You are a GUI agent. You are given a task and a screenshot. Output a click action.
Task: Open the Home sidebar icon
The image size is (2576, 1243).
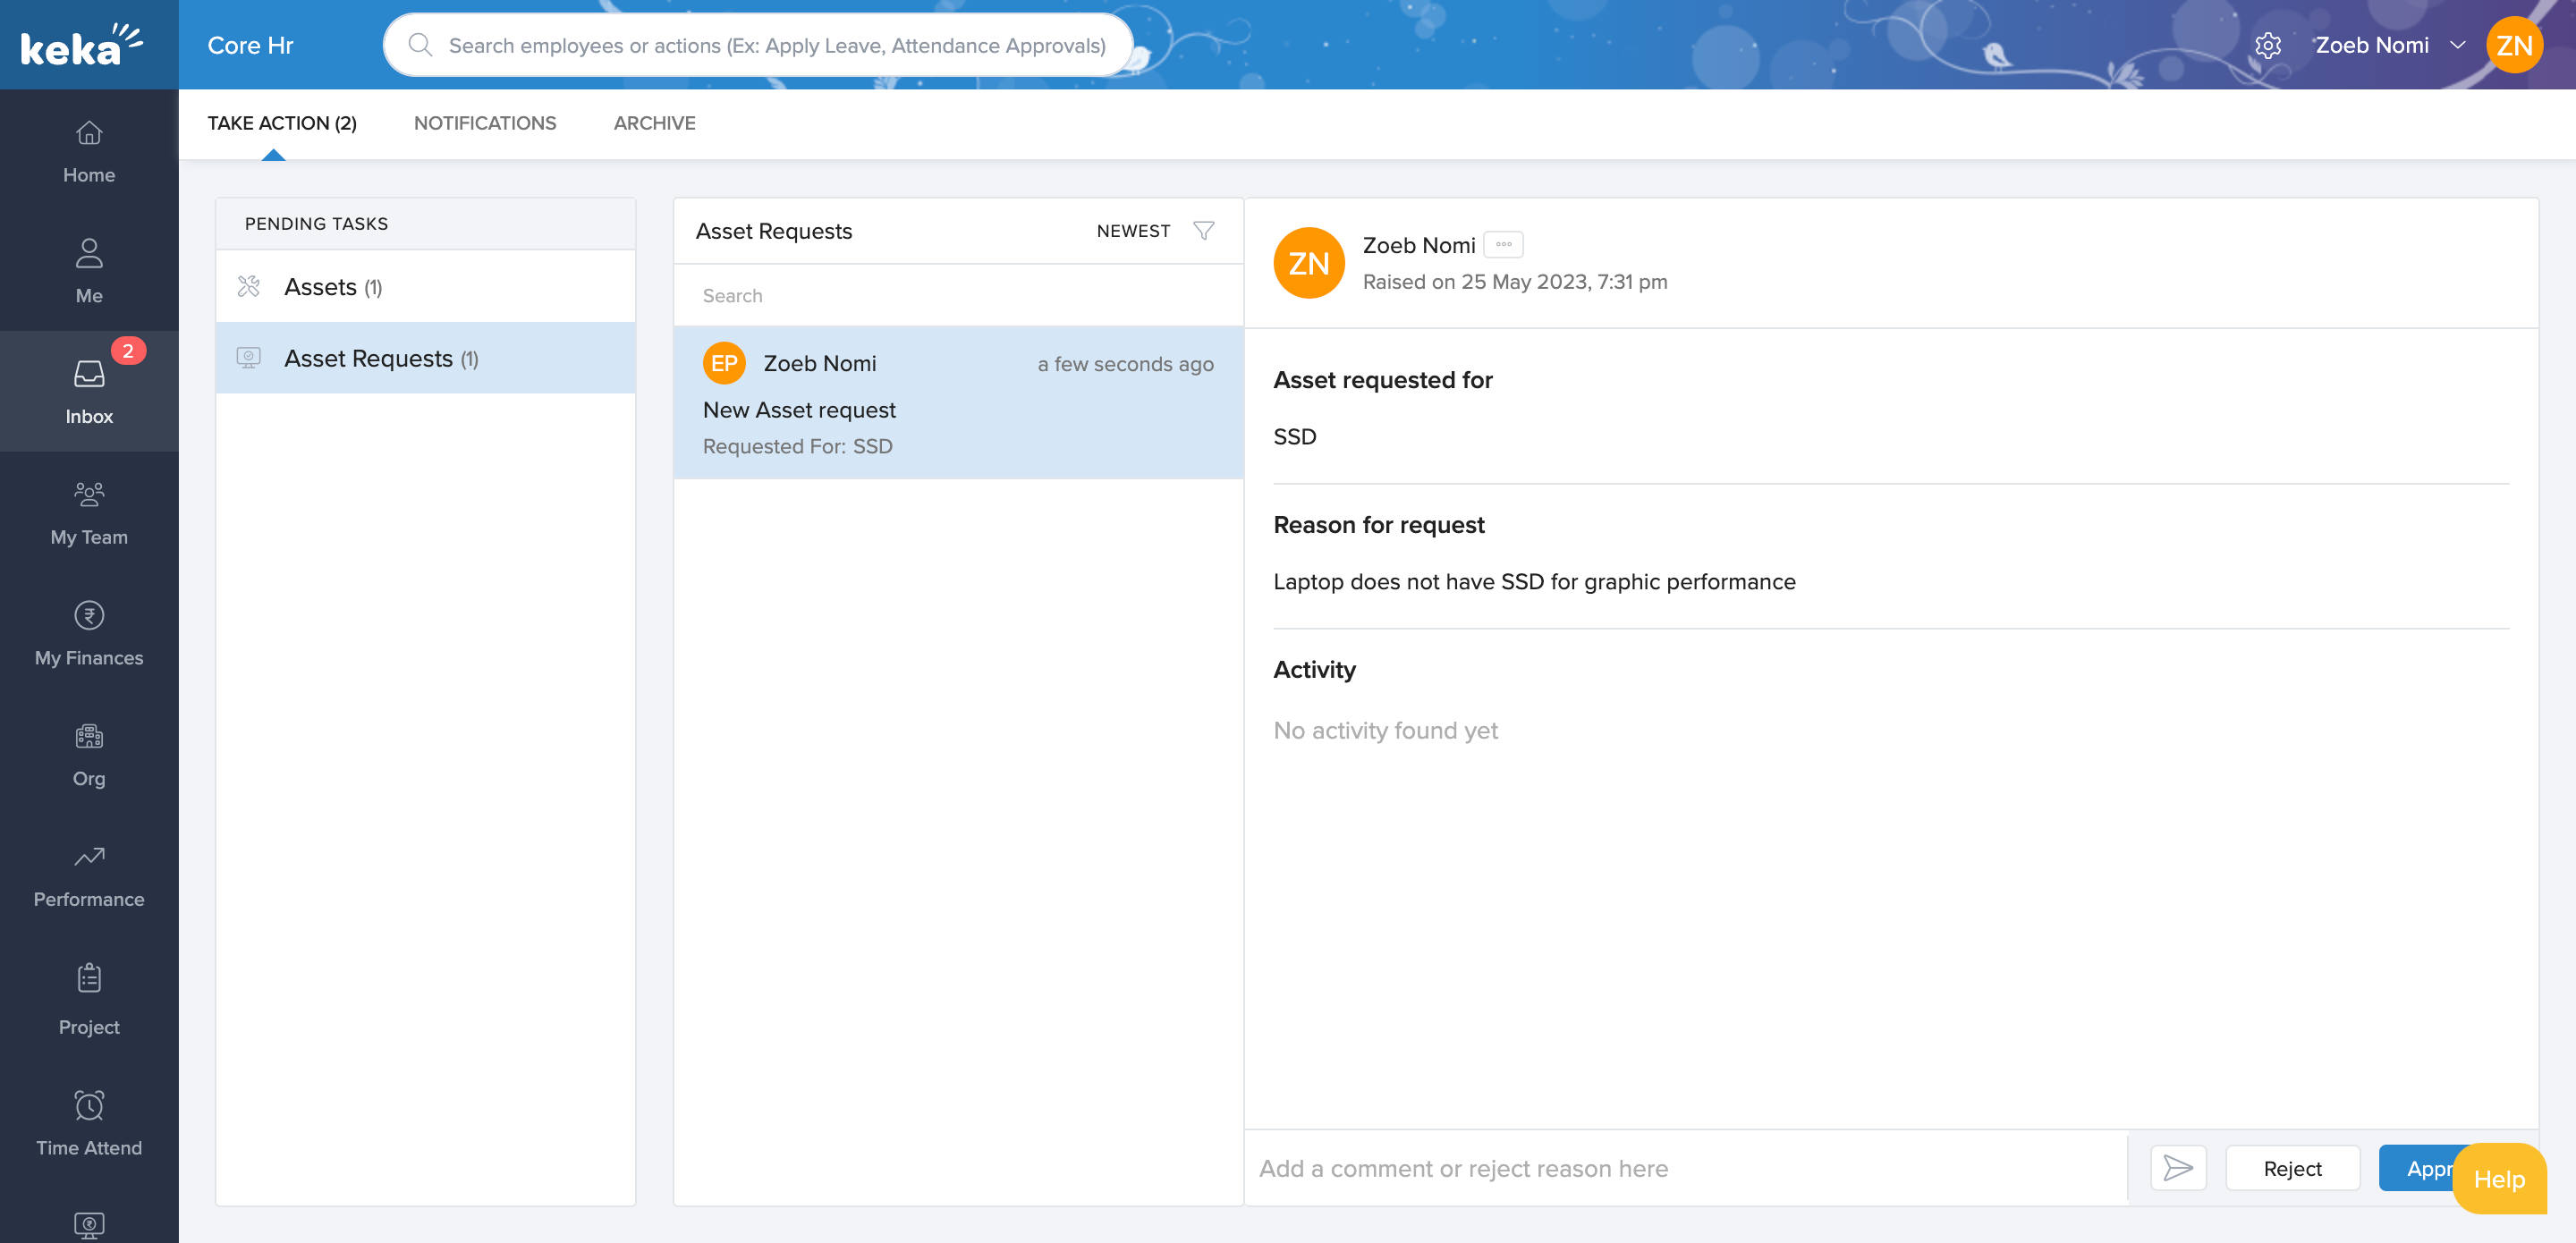[89, 133]
